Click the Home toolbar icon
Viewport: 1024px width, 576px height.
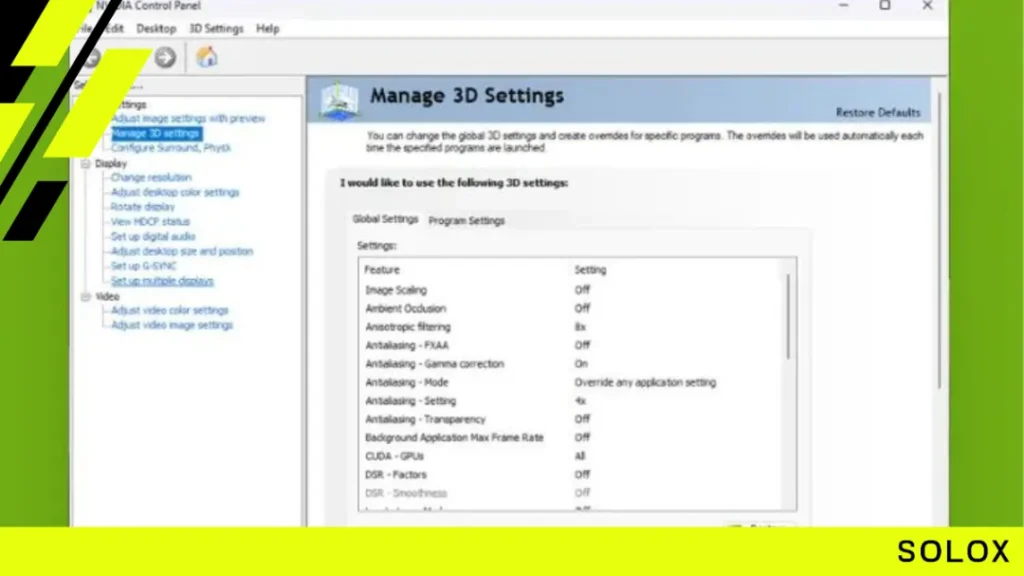click(x=206, y=57)
